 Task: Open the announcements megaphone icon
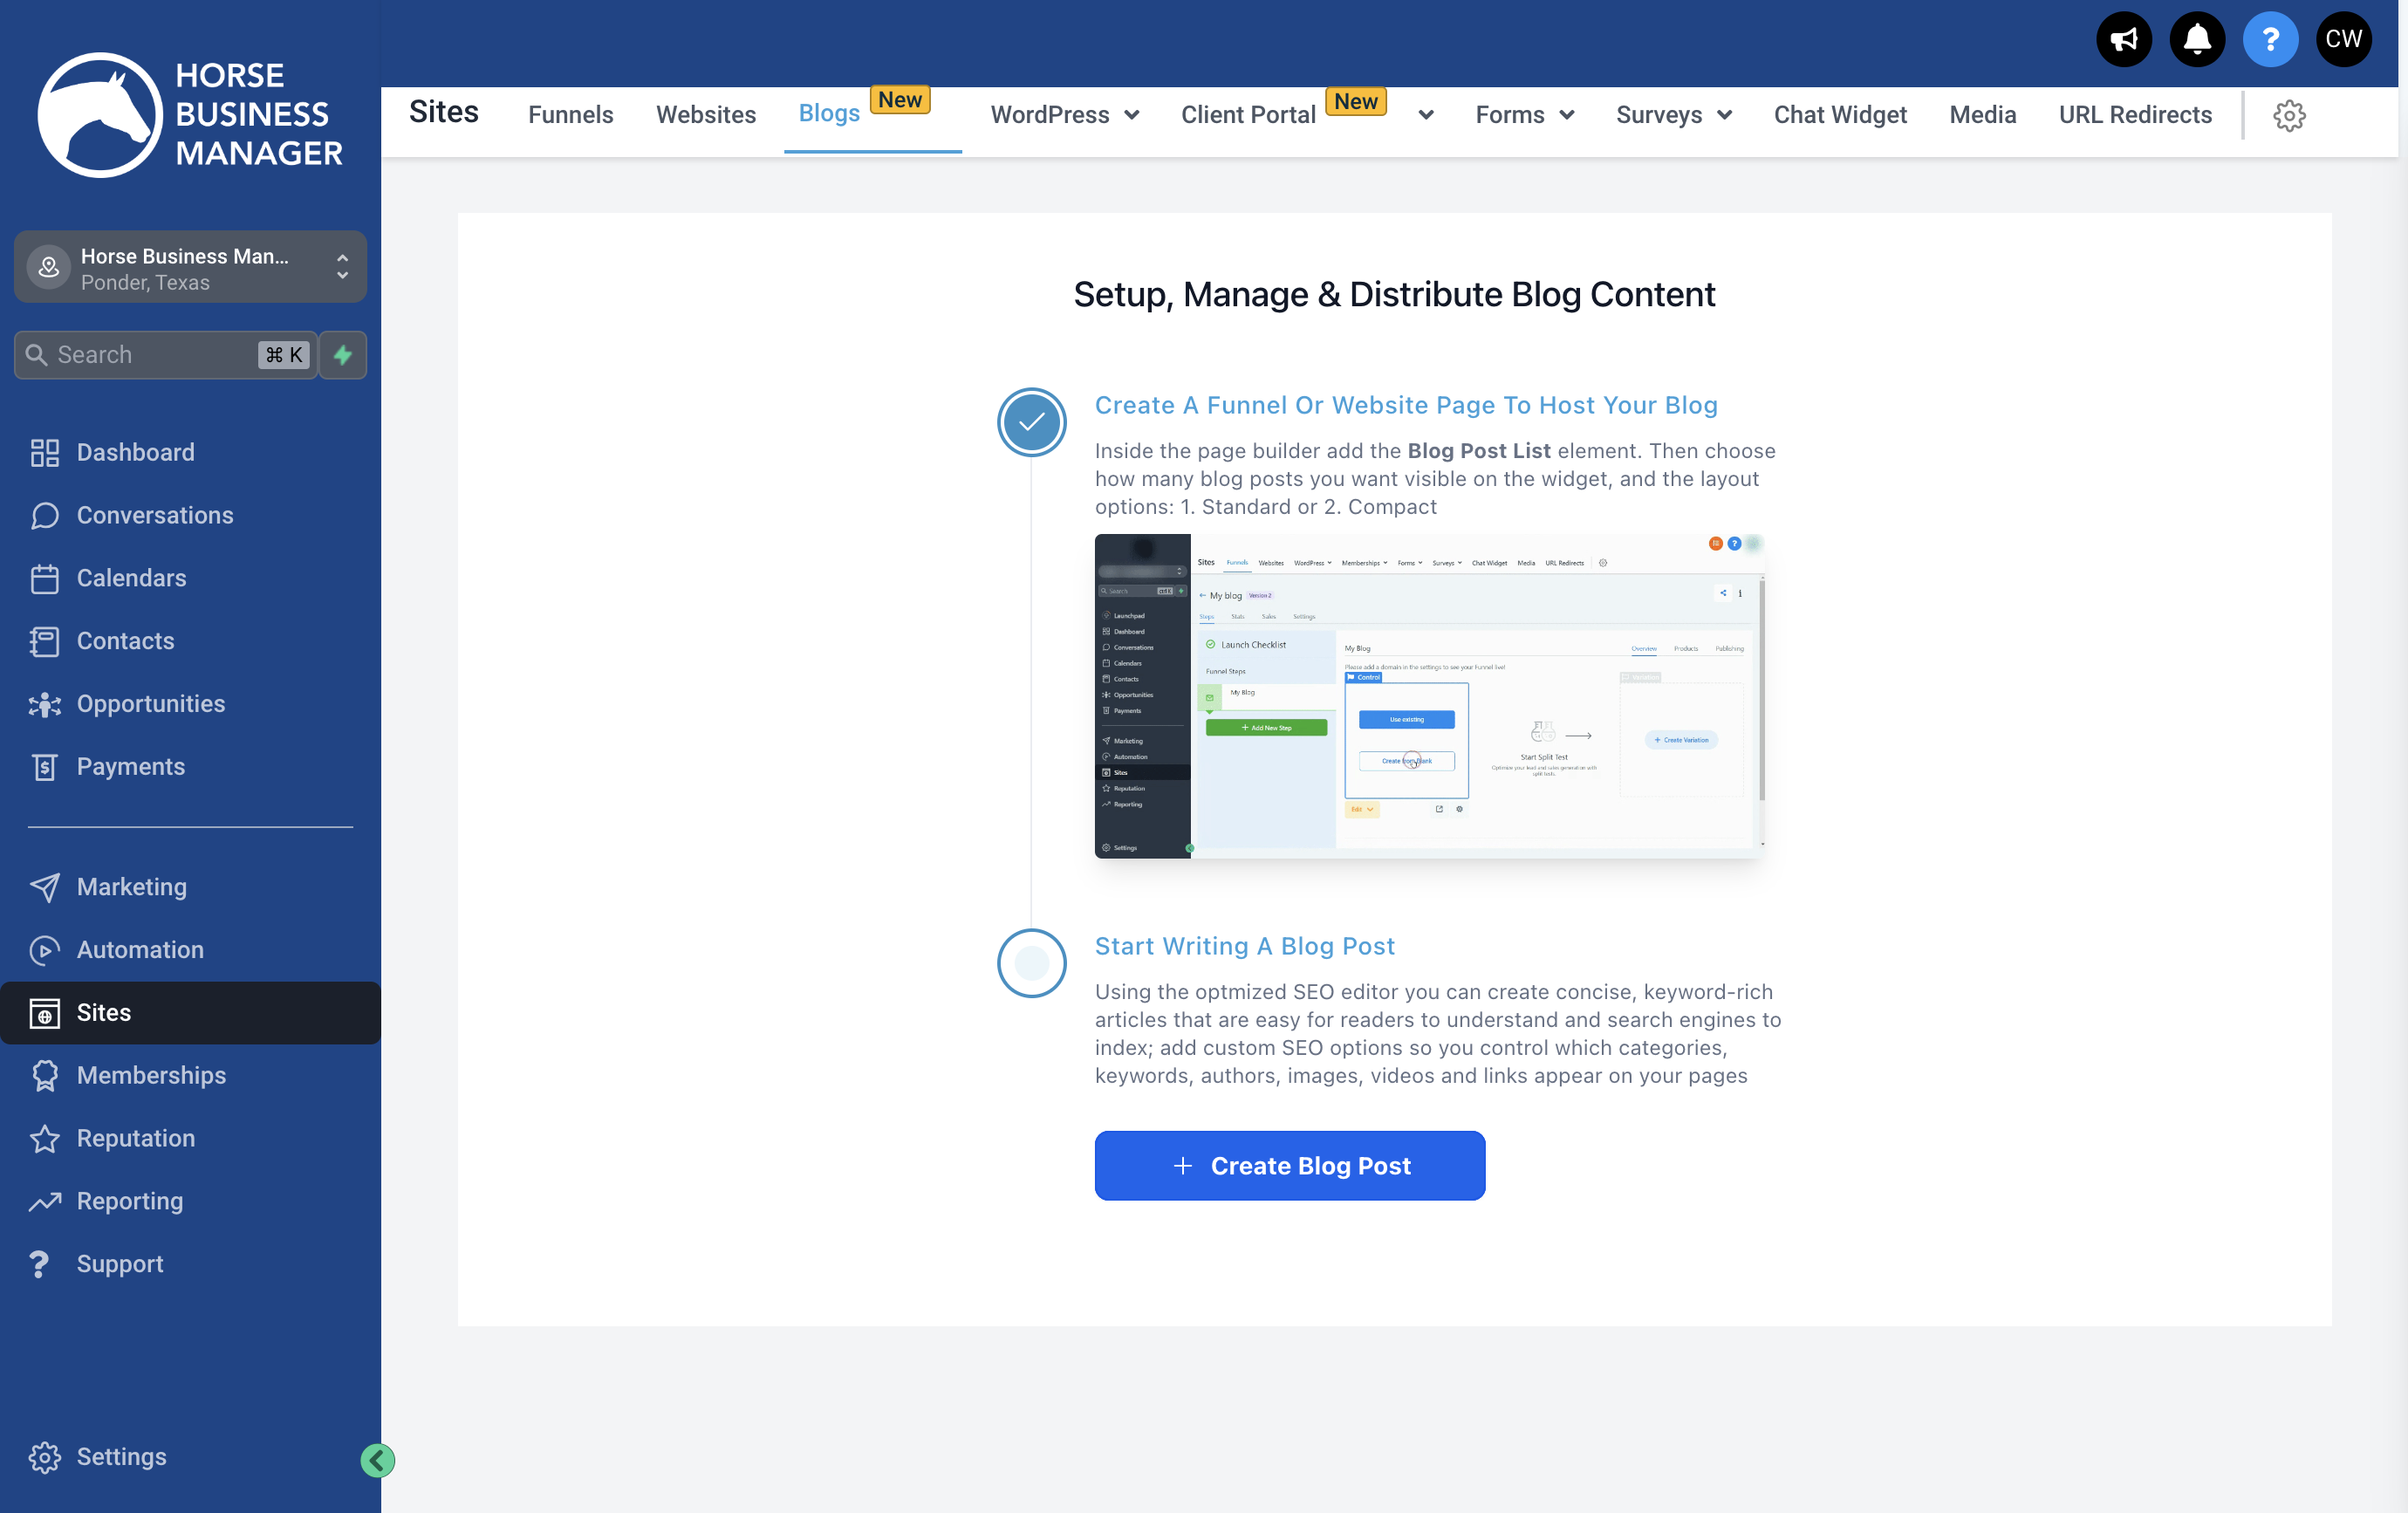[2123, 39]
